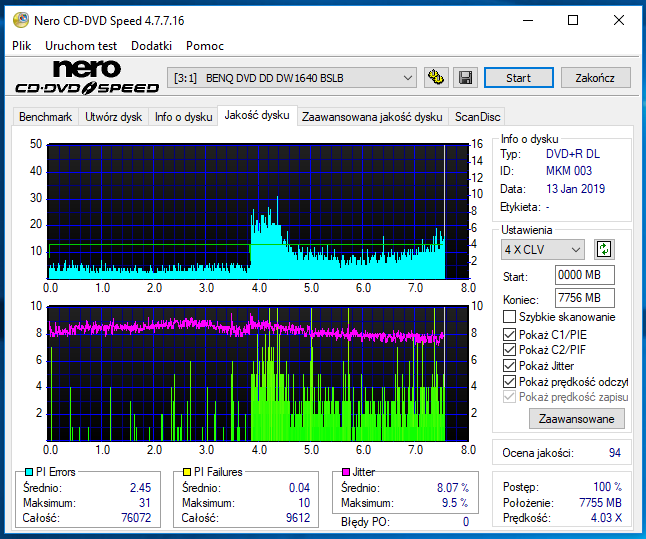
Task: Click Jitter average value 8.07 %
Action: [453, 488]
